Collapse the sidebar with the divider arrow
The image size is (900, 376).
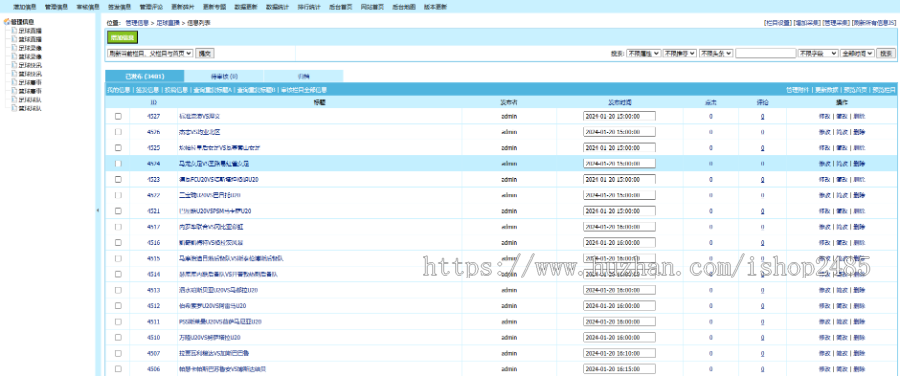point(98,211)
